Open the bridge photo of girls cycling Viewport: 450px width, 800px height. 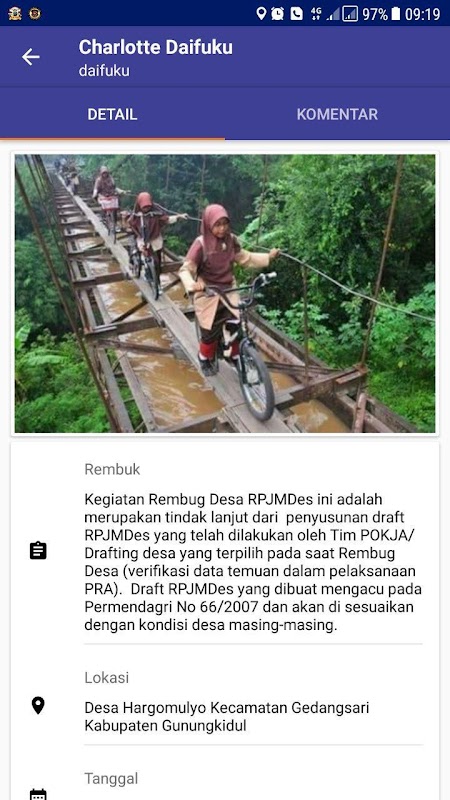[225, 294]
